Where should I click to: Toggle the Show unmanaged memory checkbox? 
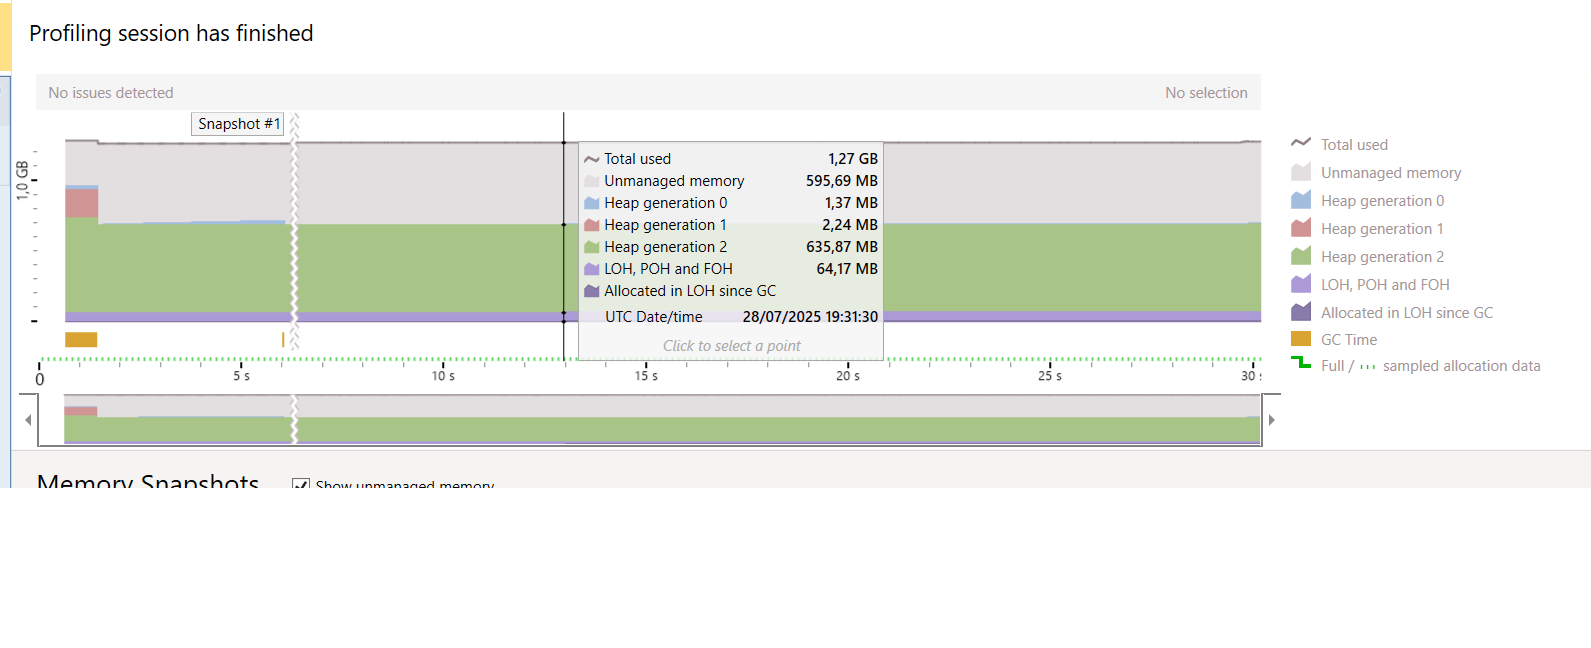[300, 484]
